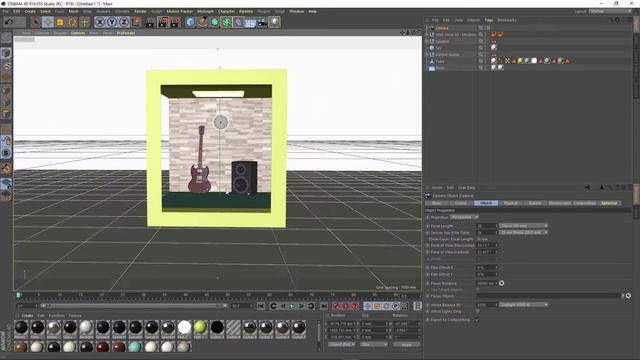The height and width of the screenshot is (360, 640).
Task: Open the MoGraph menu
Action: tap(205, 11)
